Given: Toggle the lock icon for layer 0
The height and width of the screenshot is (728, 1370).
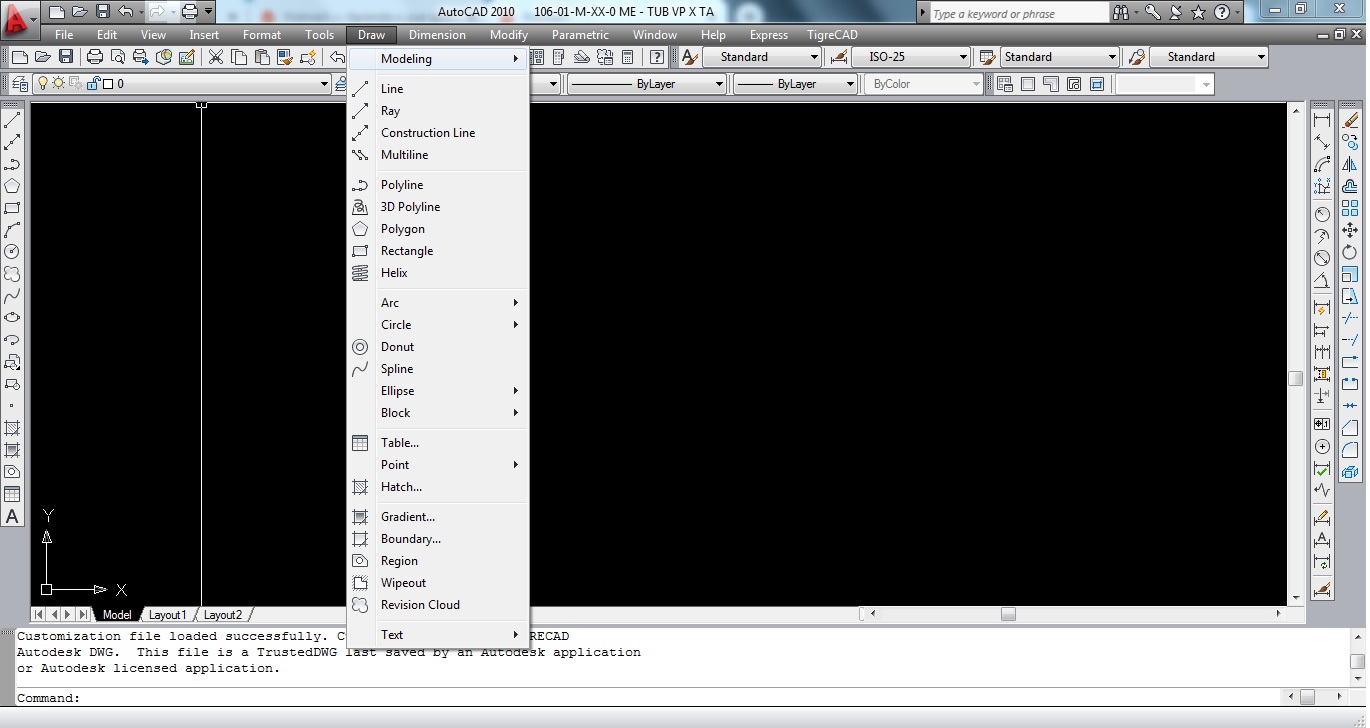Looking at the screenshot, I should pos(94,84).
